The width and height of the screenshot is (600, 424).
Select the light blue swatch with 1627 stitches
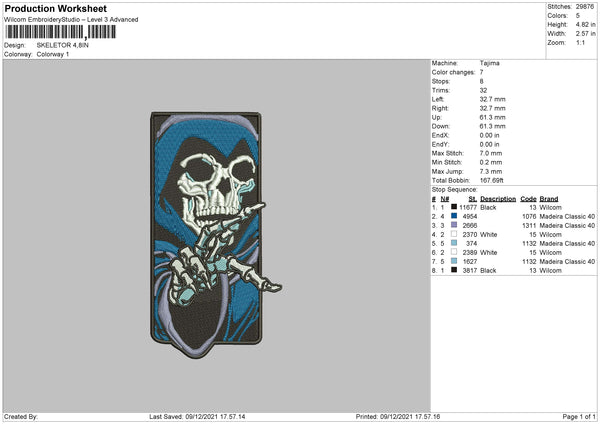(x=454, y=261)
